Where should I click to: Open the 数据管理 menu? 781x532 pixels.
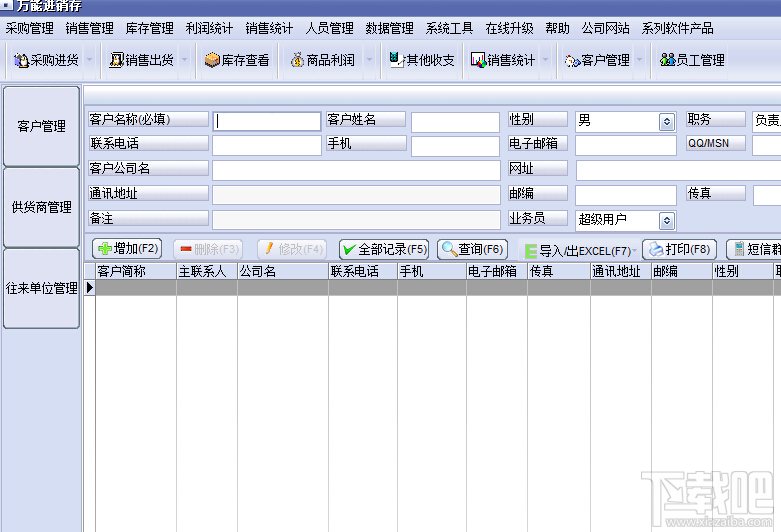click(x=389, y=28)
